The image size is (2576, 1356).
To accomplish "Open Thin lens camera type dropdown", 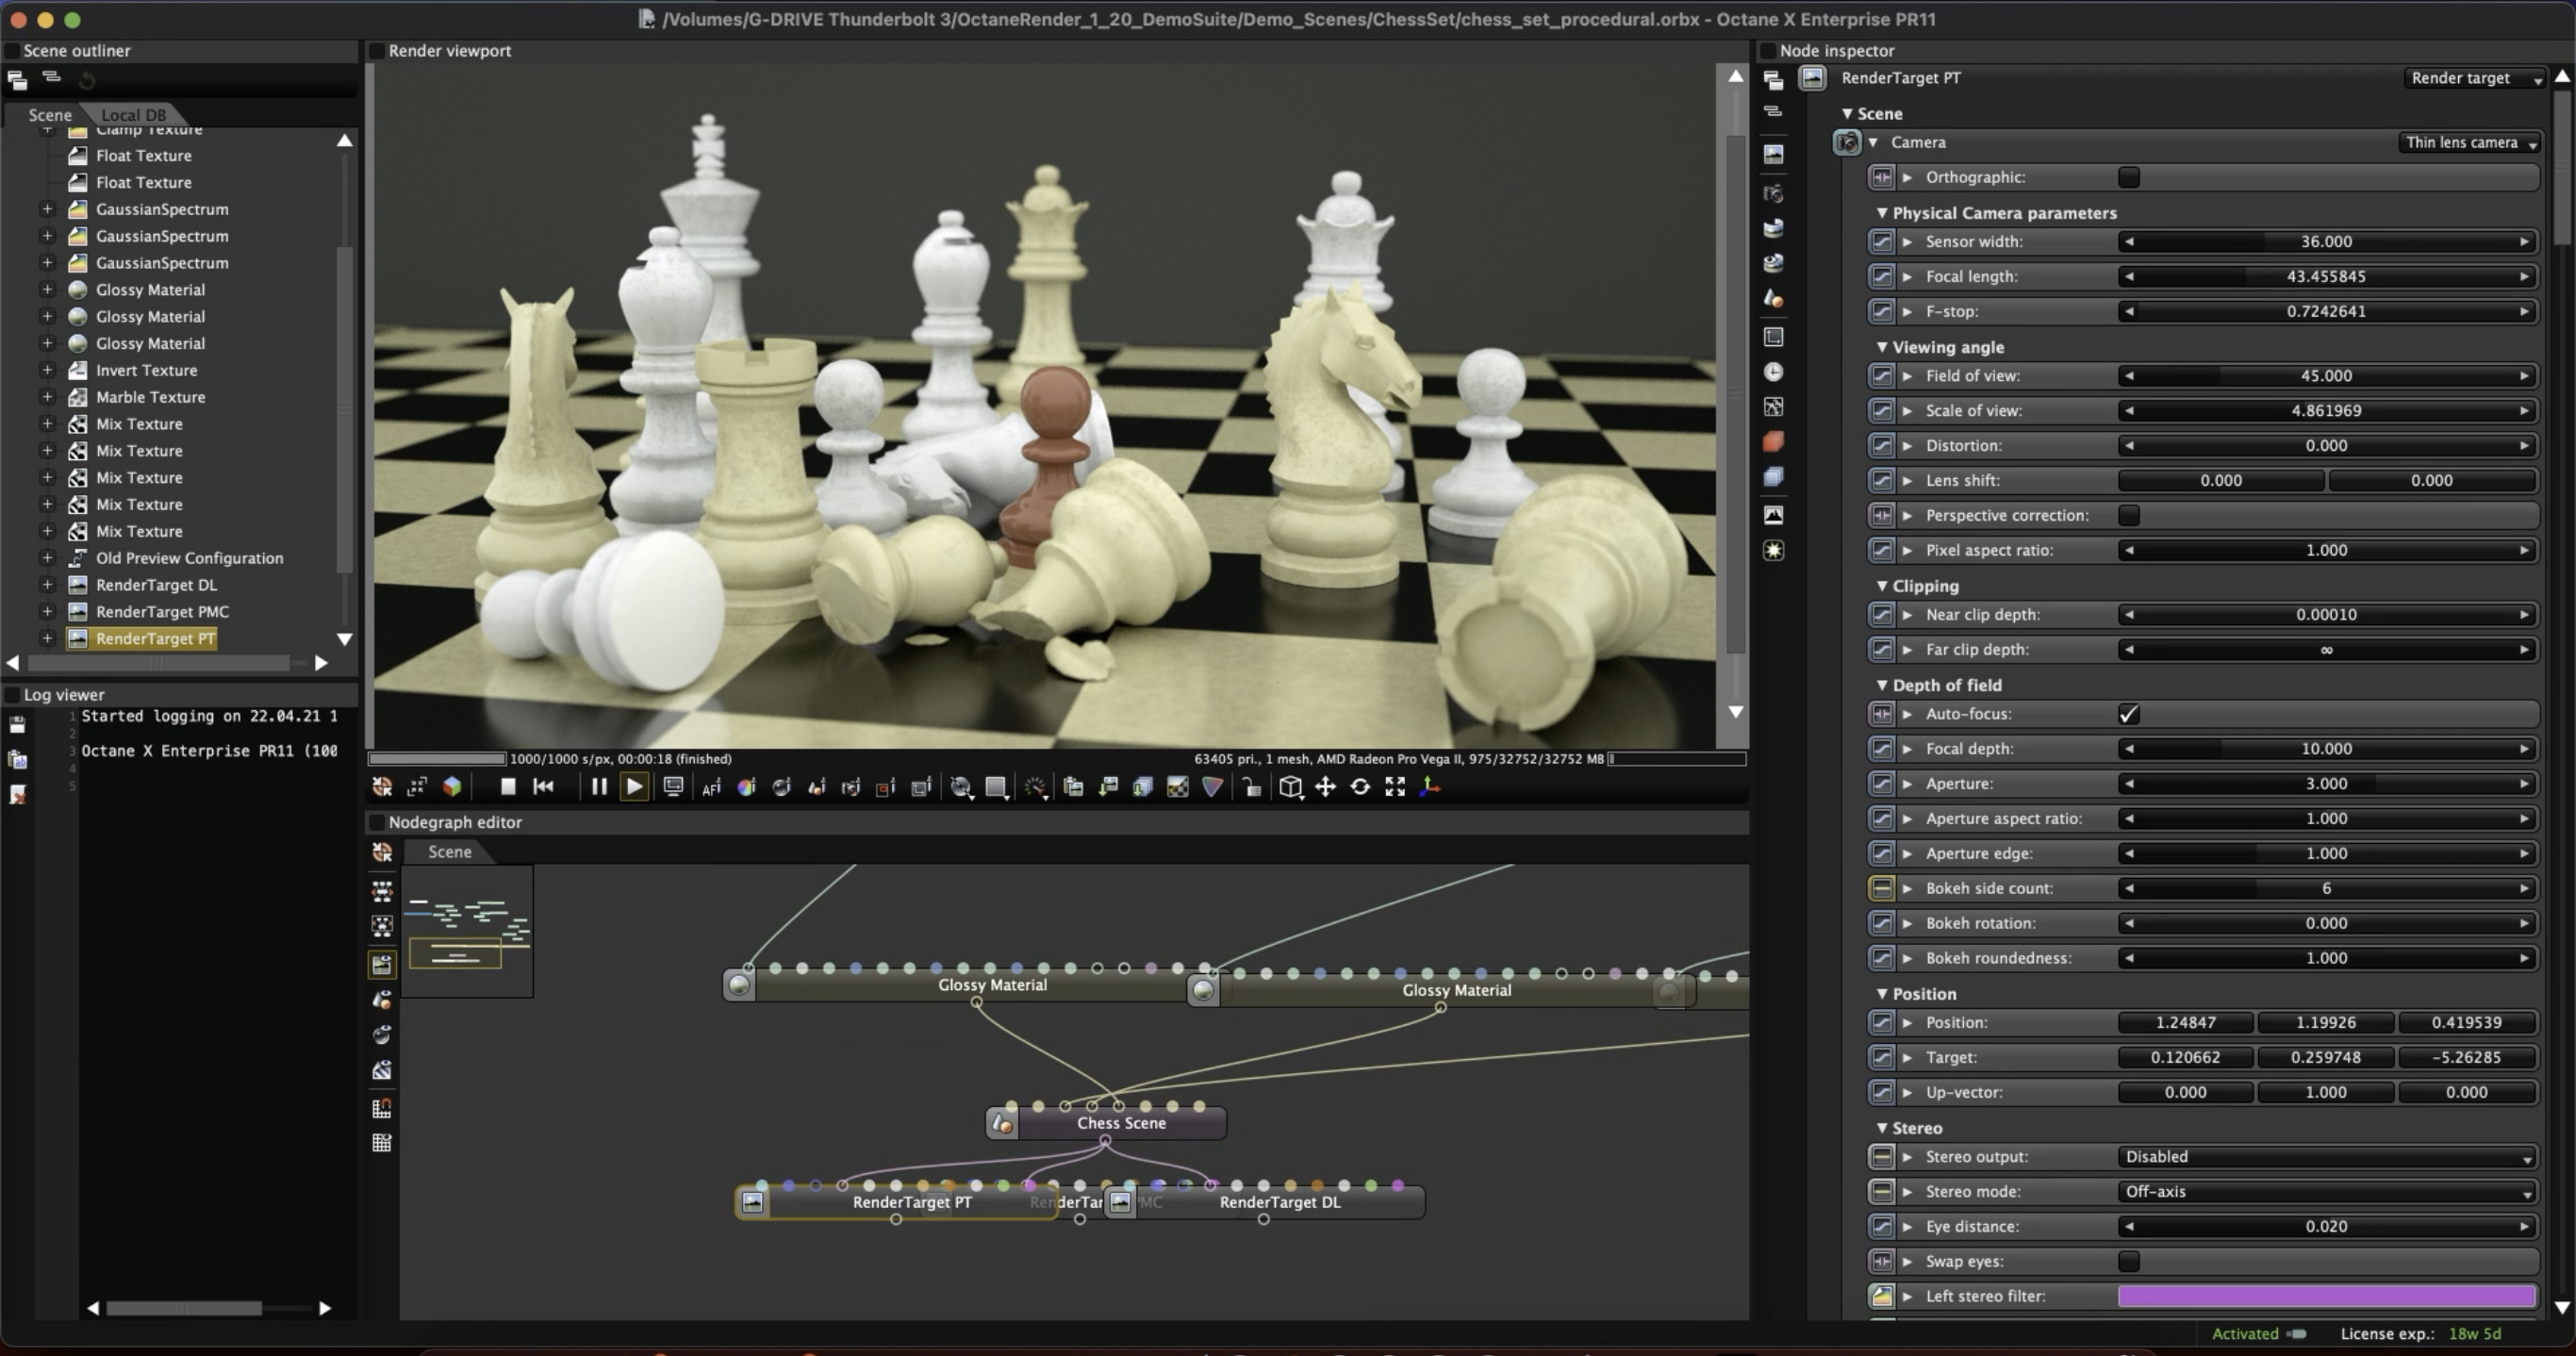I will (2468, 143).
